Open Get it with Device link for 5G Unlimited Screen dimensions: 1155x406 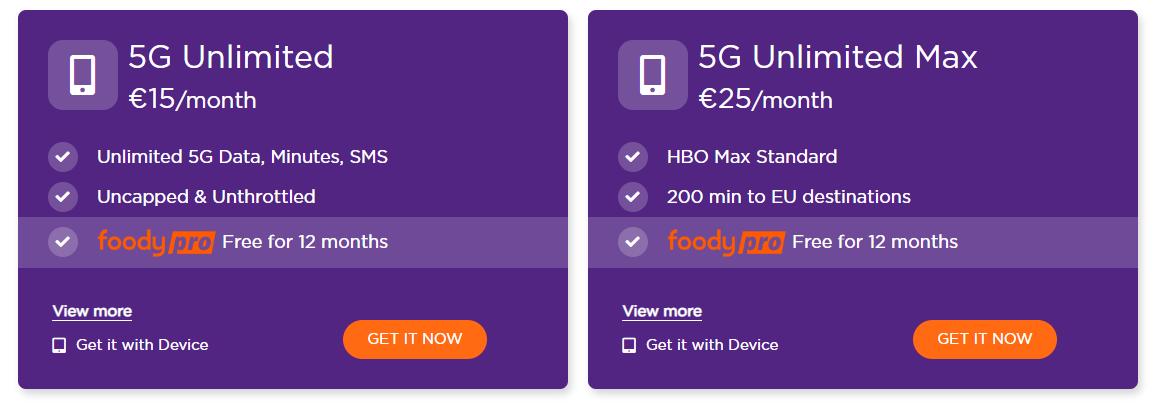coord(142,345)
